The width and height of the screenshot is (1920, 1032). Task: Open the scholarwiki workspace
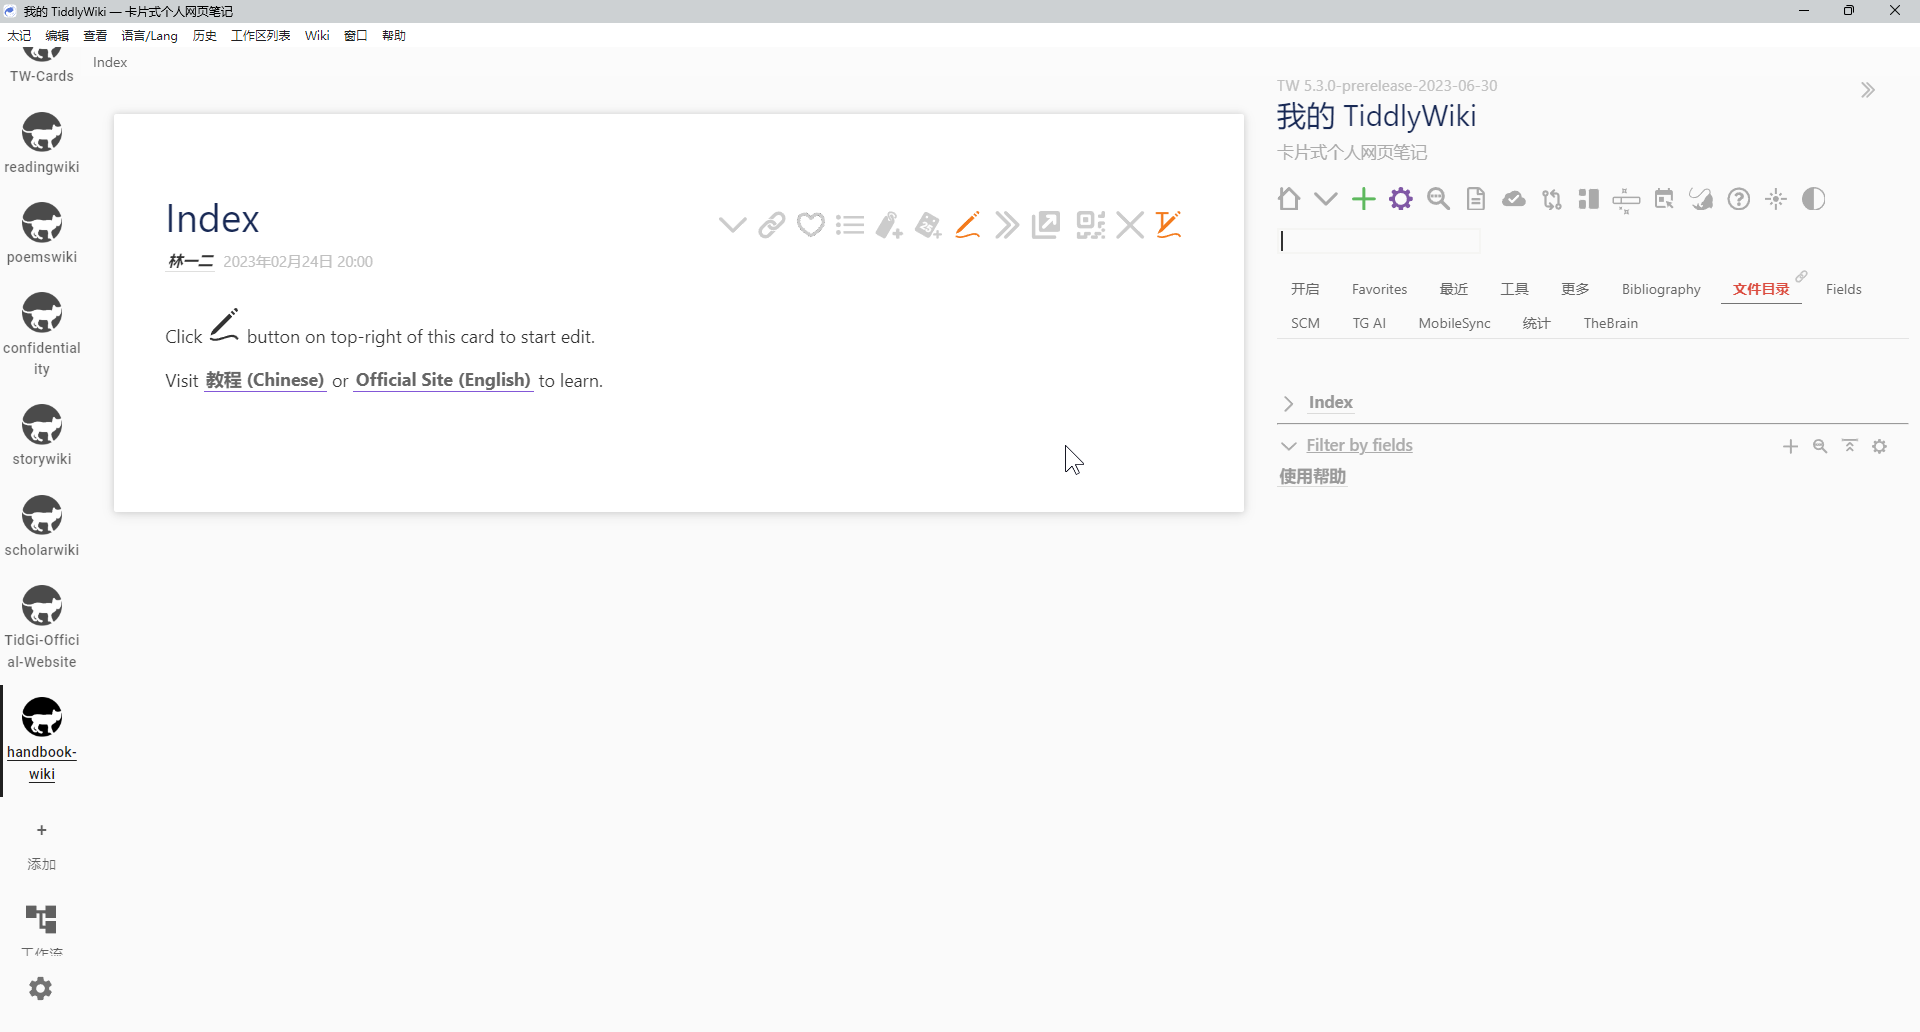(x=42, y=515)
